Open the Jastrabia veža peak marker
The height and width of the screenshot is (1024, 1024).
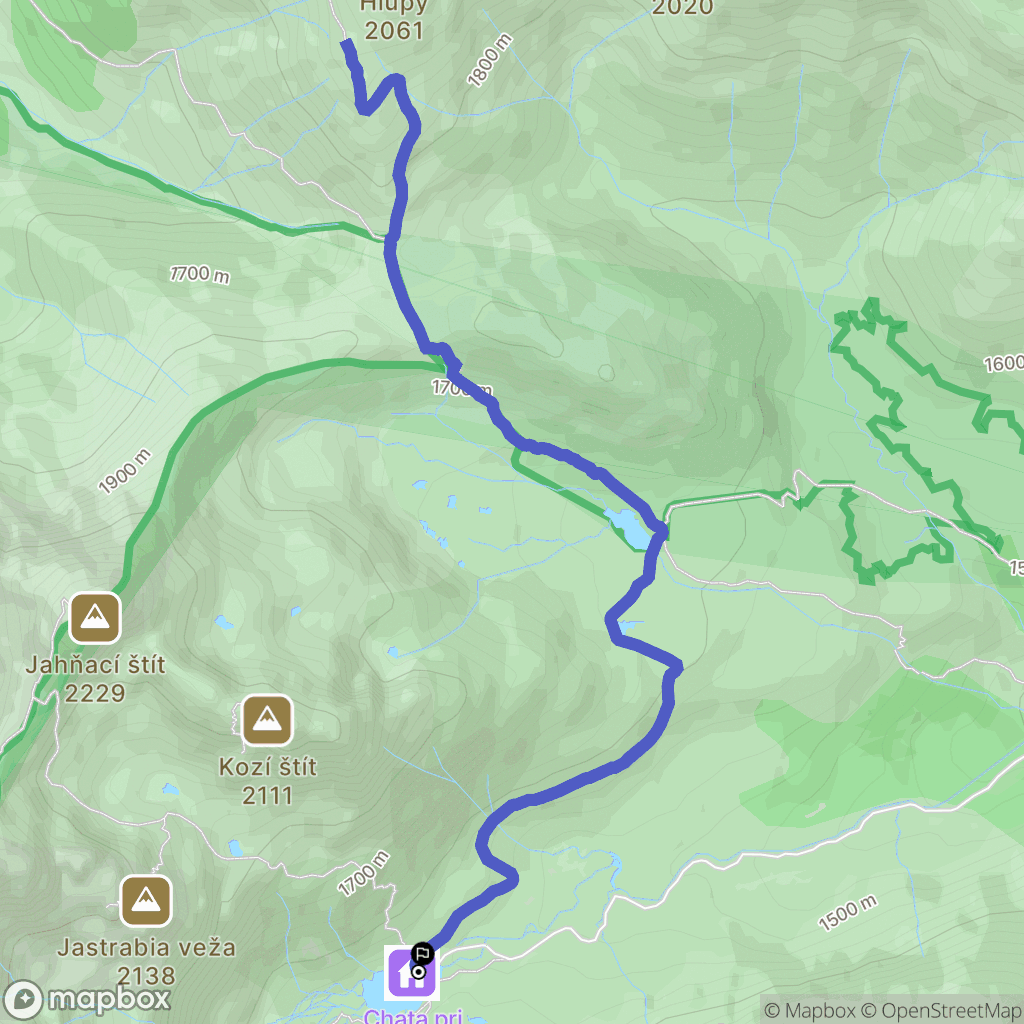(x=146, y=901)
